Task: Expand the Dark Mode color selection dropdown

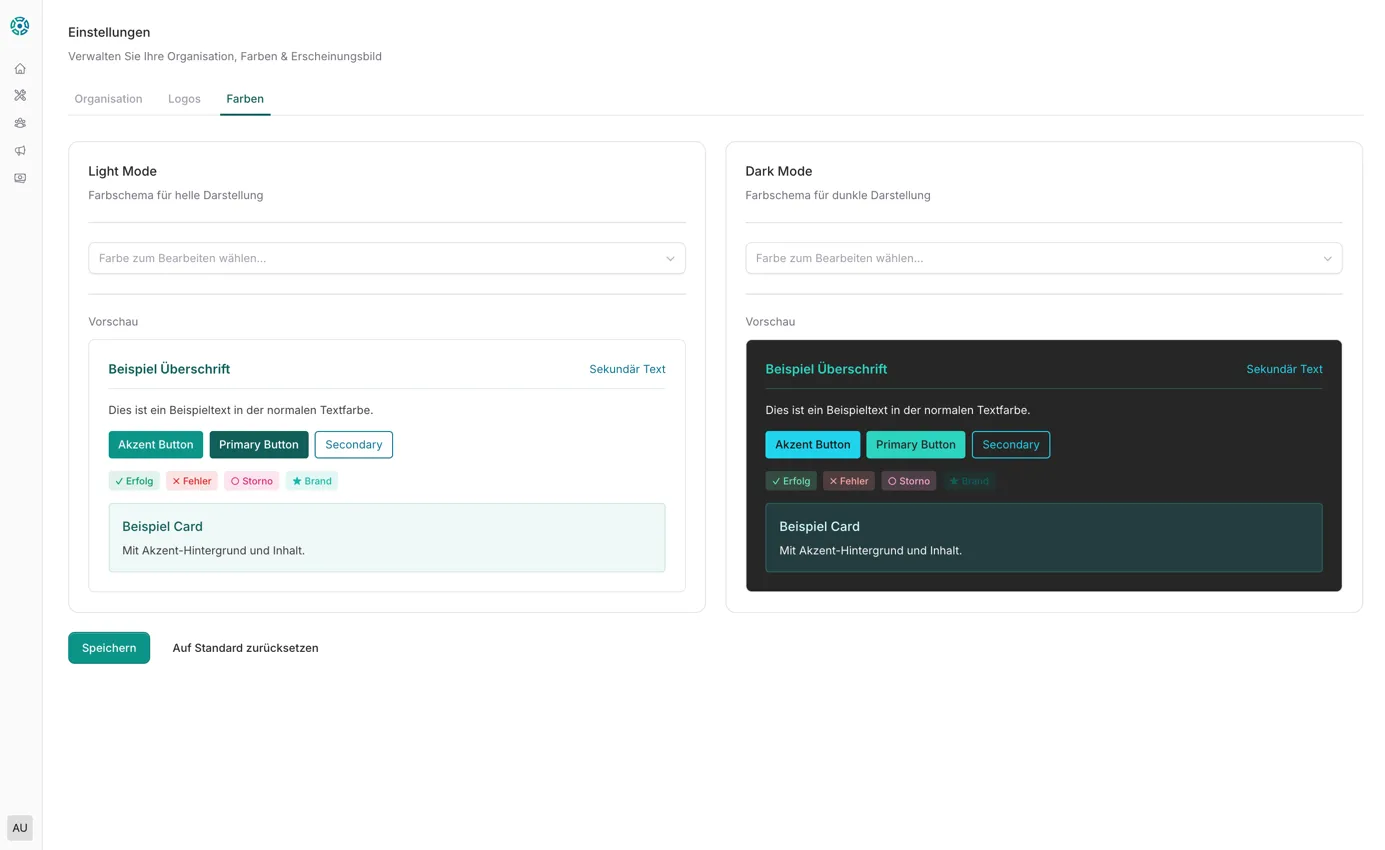Action: 1043,258
